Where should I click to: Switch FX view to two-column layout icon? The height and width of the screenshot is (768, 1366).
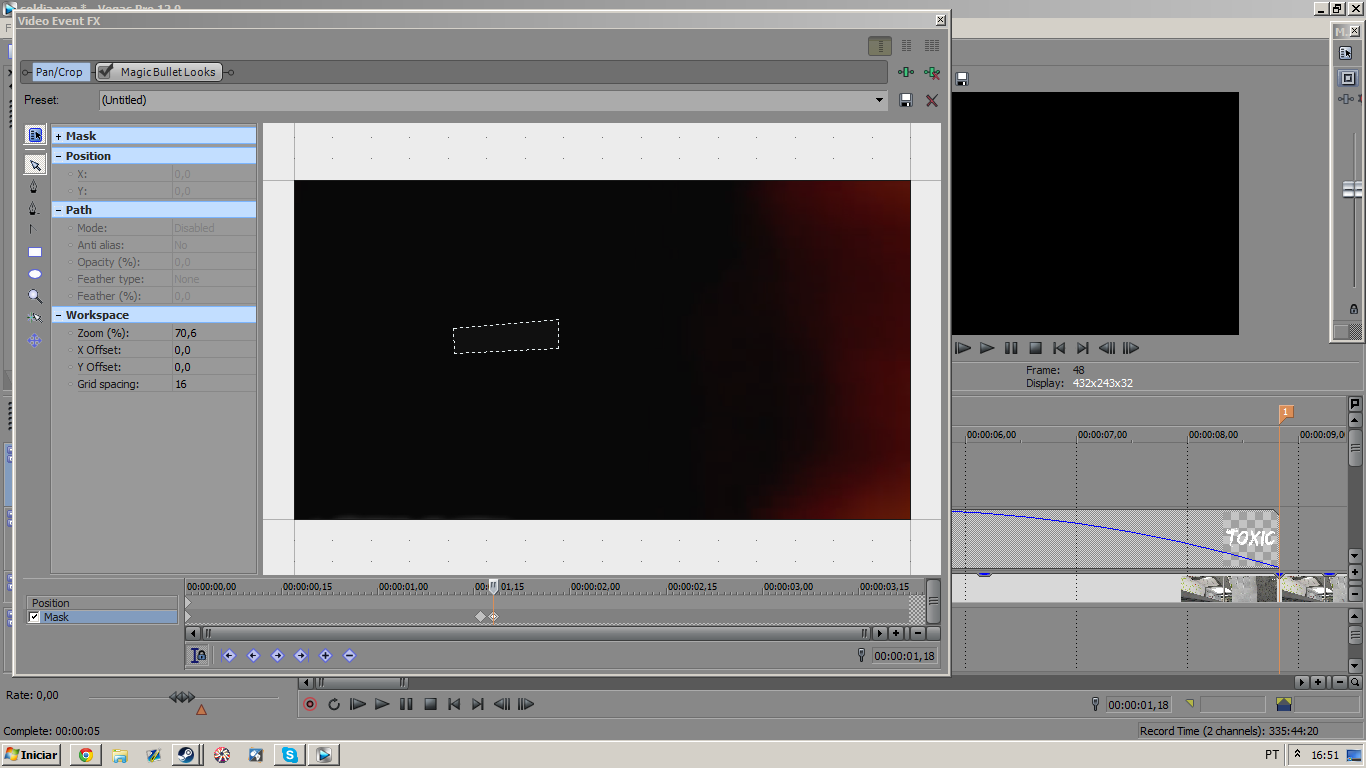906,46
